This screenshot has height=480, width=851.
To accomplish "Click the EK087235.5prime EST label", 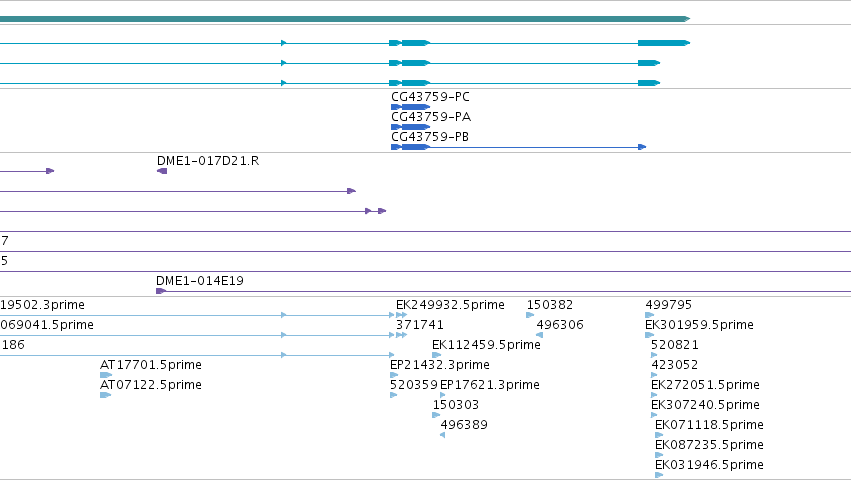I will [x=709, y=445].
